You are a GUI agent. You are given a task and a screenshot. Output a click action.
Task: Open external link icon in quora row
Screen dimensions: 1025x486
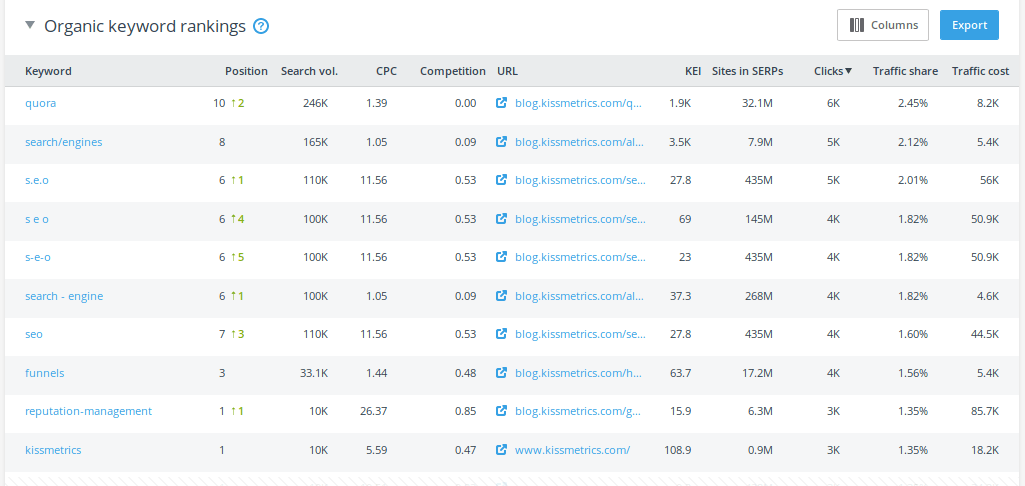pyautogui.click(x=502, y=103)
